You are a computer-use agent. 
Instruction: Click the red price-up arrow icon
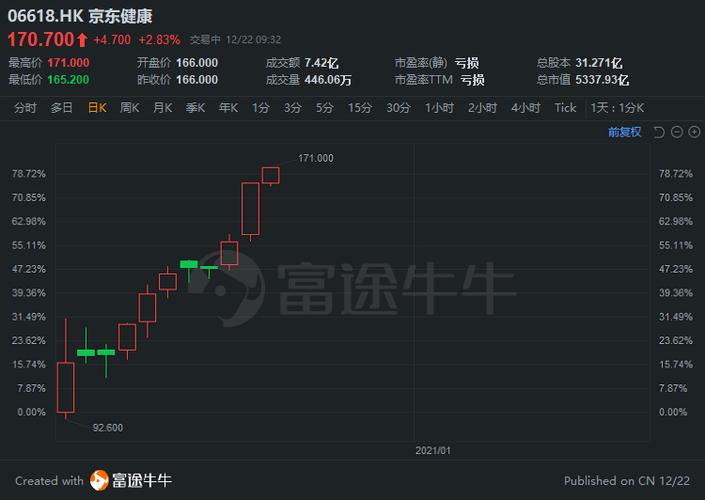82,40
